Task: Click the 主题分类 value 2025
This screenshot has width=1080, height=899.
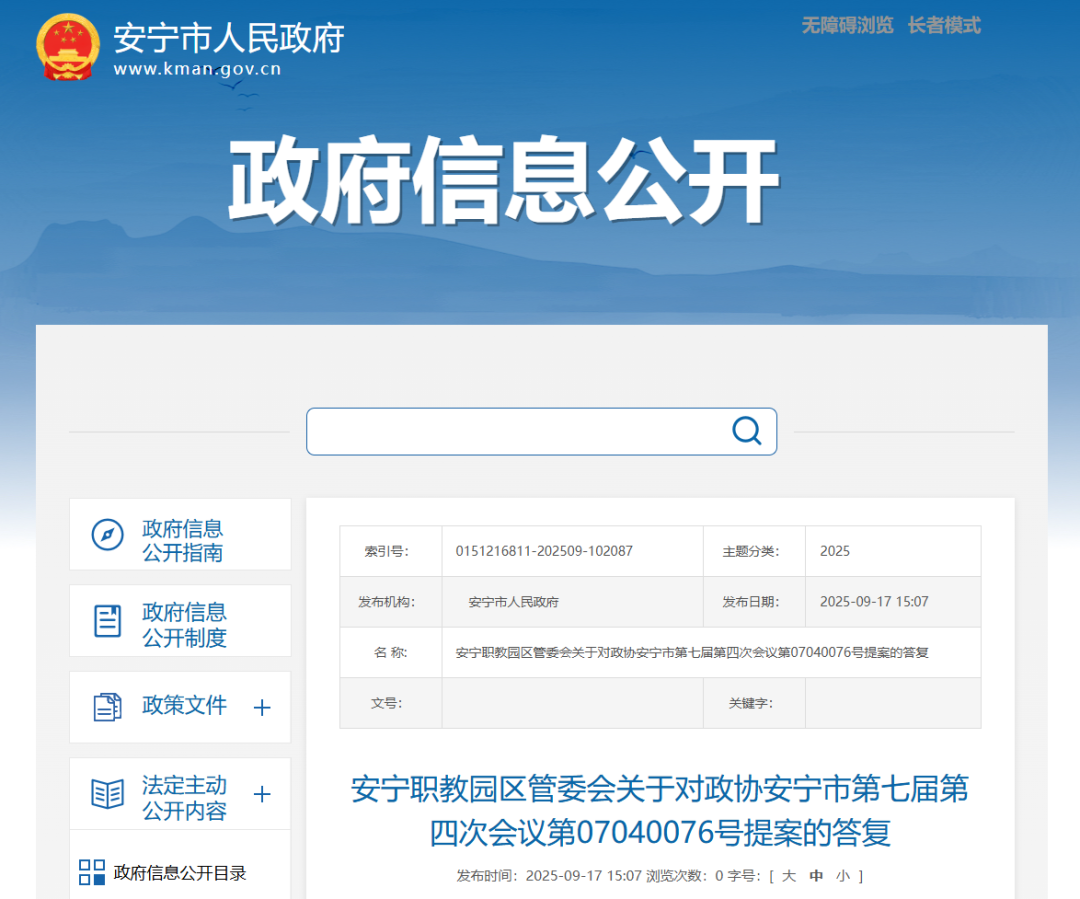Action: (835, 551)
